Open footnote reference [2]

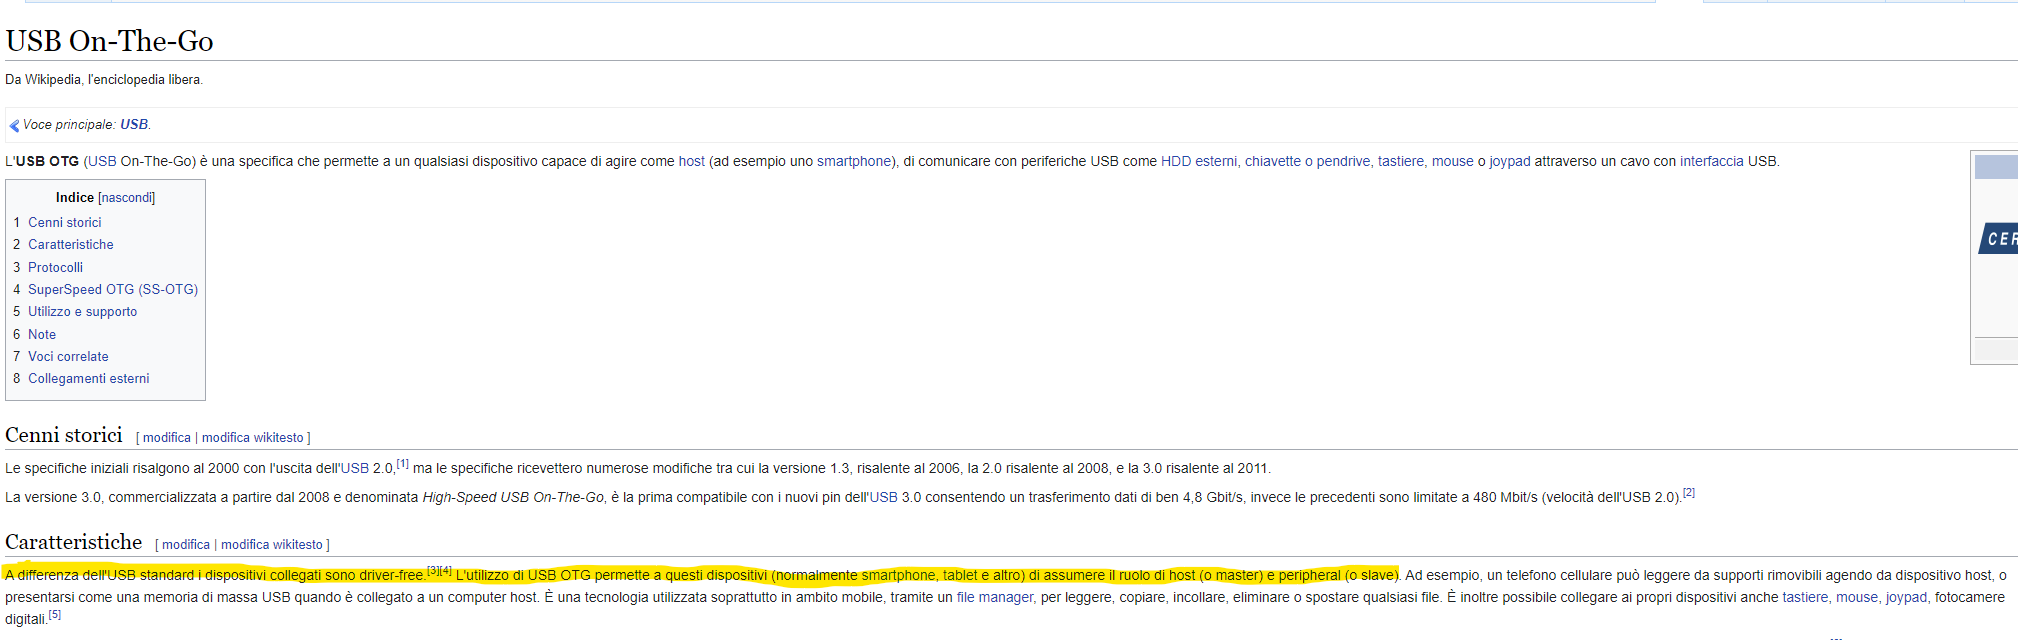[1689, 493]
